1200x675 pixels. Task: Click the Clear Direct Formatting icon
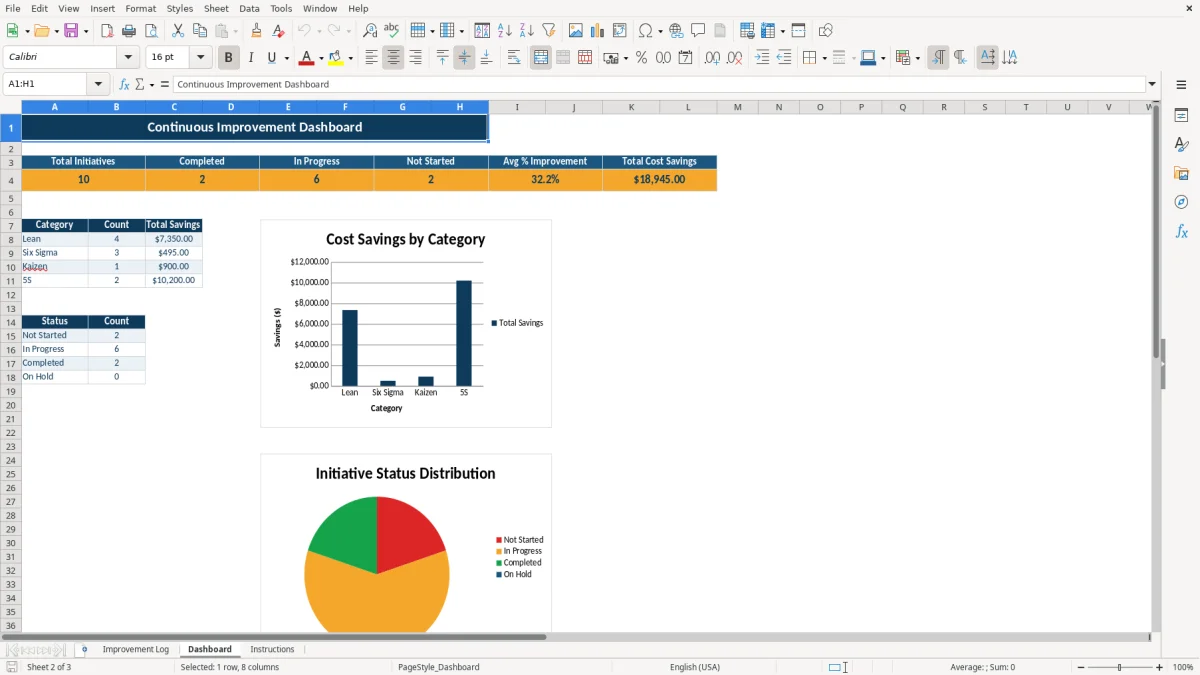click(x=279, y=31)
